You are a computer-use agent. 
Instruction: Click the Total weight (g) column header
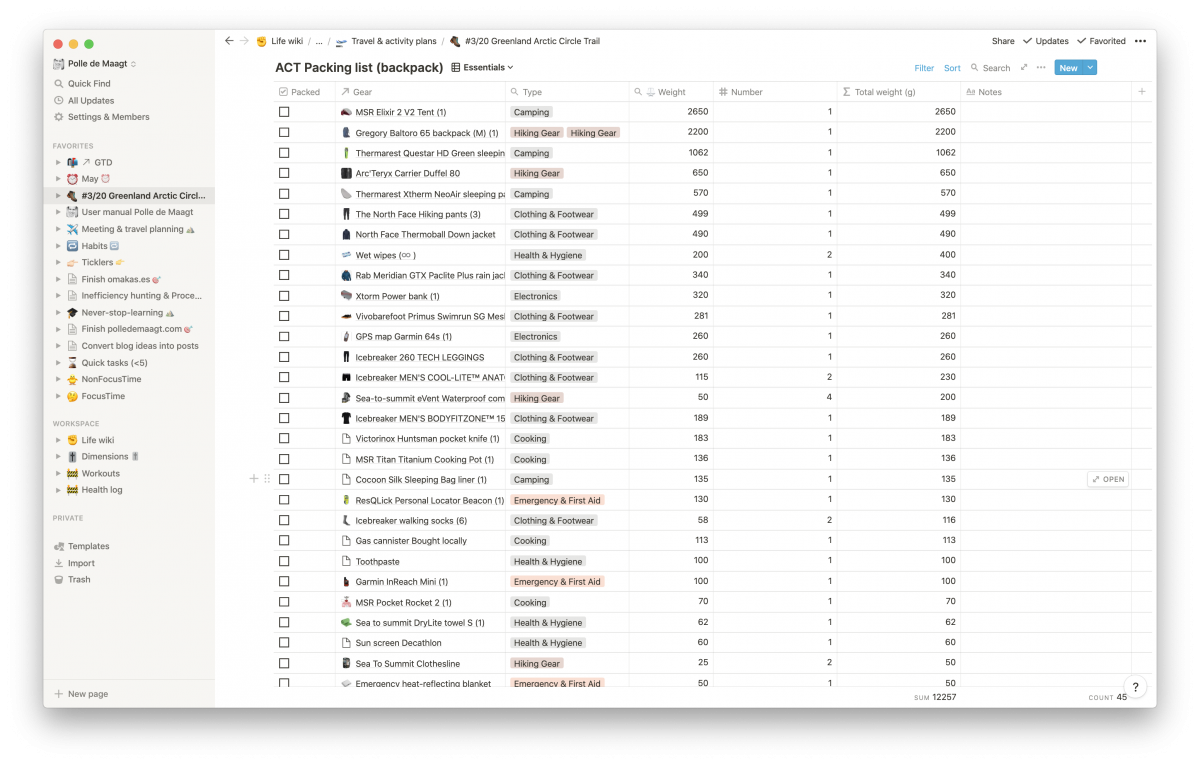click(x=899, y=92)
